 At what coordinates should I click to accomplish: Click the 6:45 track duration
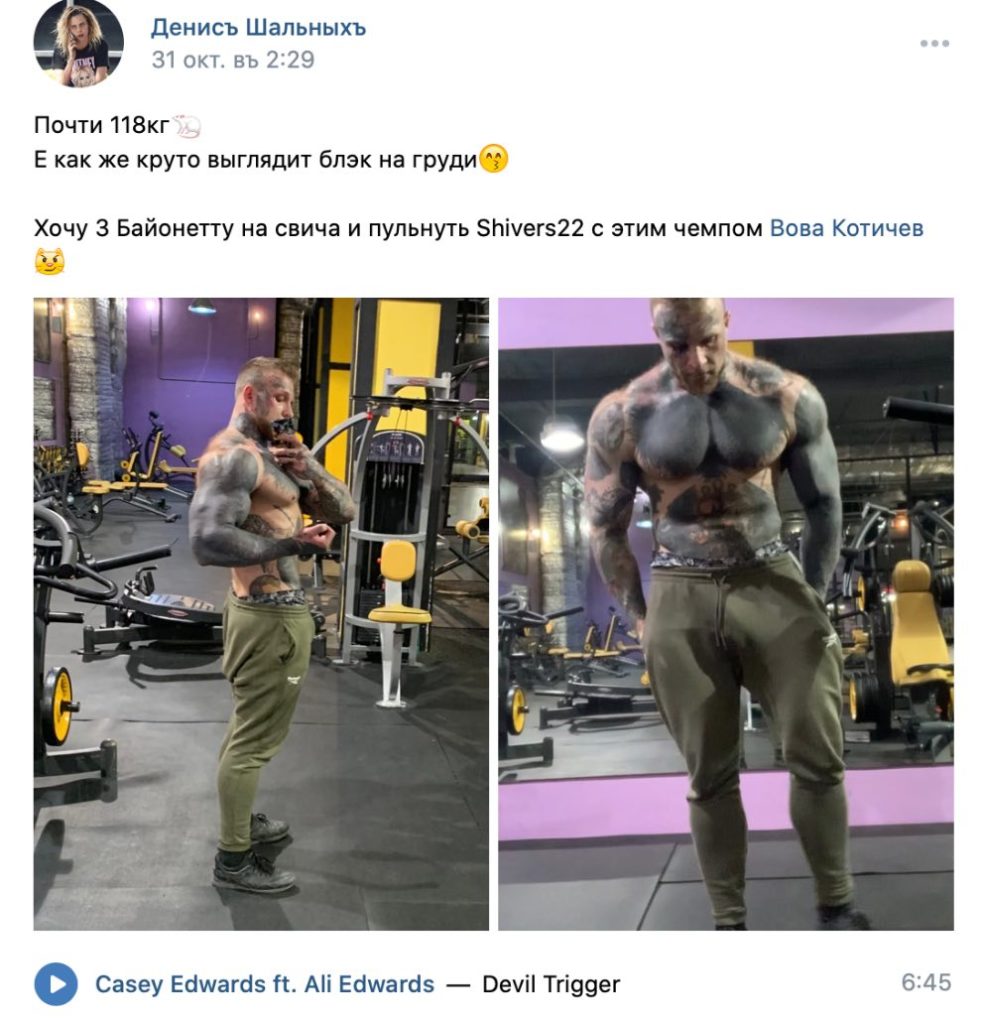tap(926, 983)
